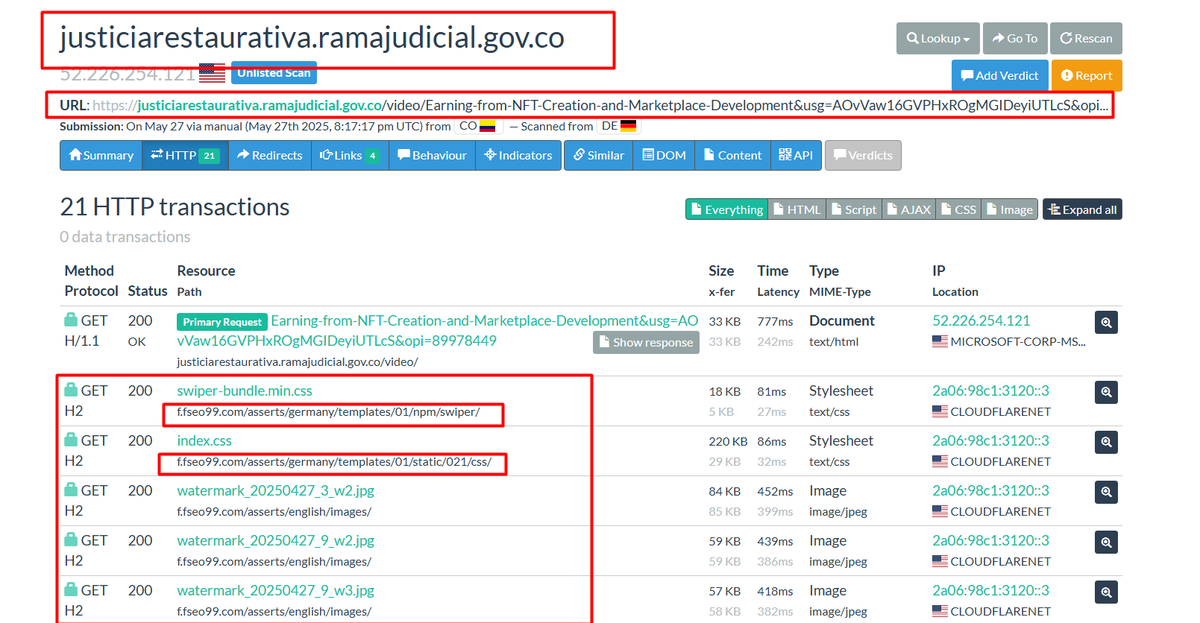The image size is (1200, 623).
Task: Click lock icon in watermark_20250427_3_w2.jpg row
Action: pyautogui.click(x=71, y=490)
